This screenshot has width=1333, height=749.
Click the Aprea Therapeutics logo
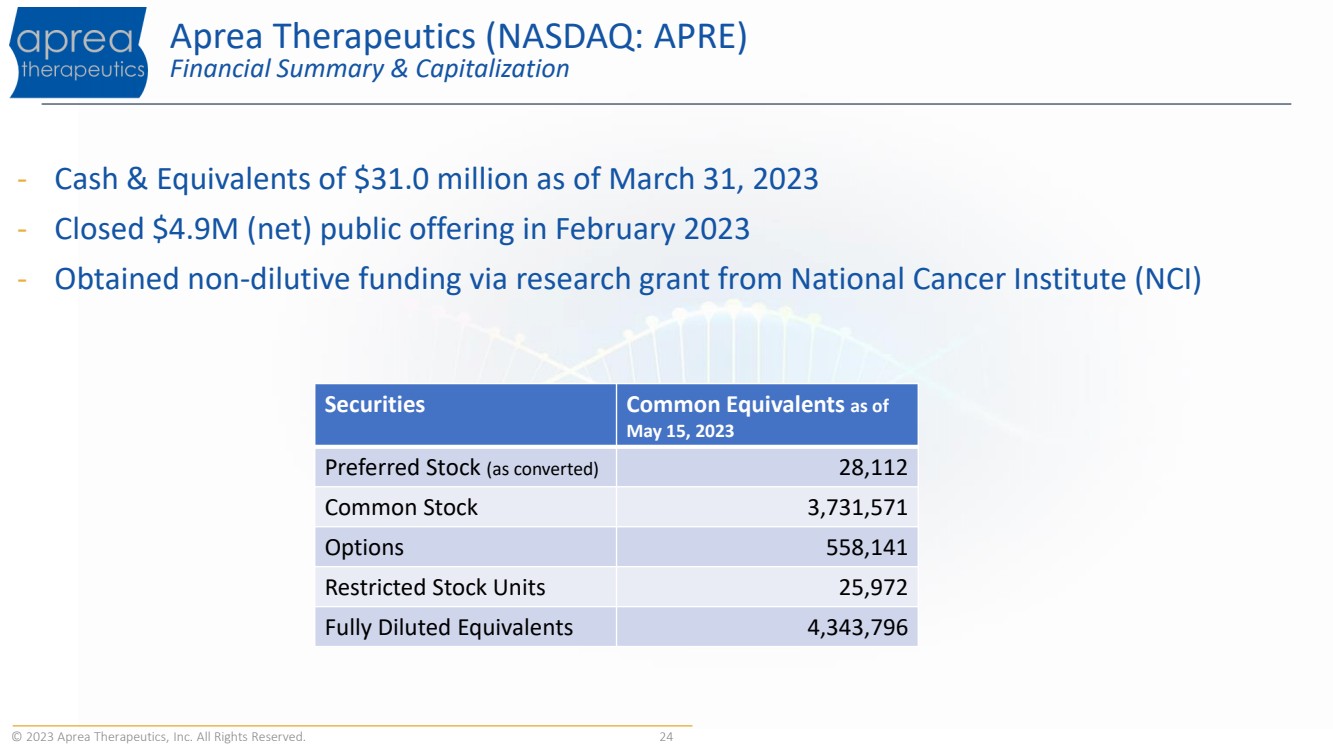pyautogui.click(x=78, y=52)
